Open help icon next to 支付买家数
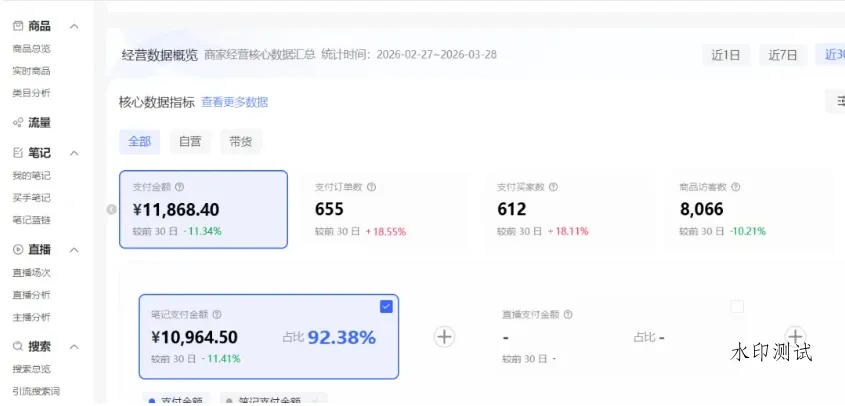Viewport: 845px width, 406px height. [x=553, y=187]
